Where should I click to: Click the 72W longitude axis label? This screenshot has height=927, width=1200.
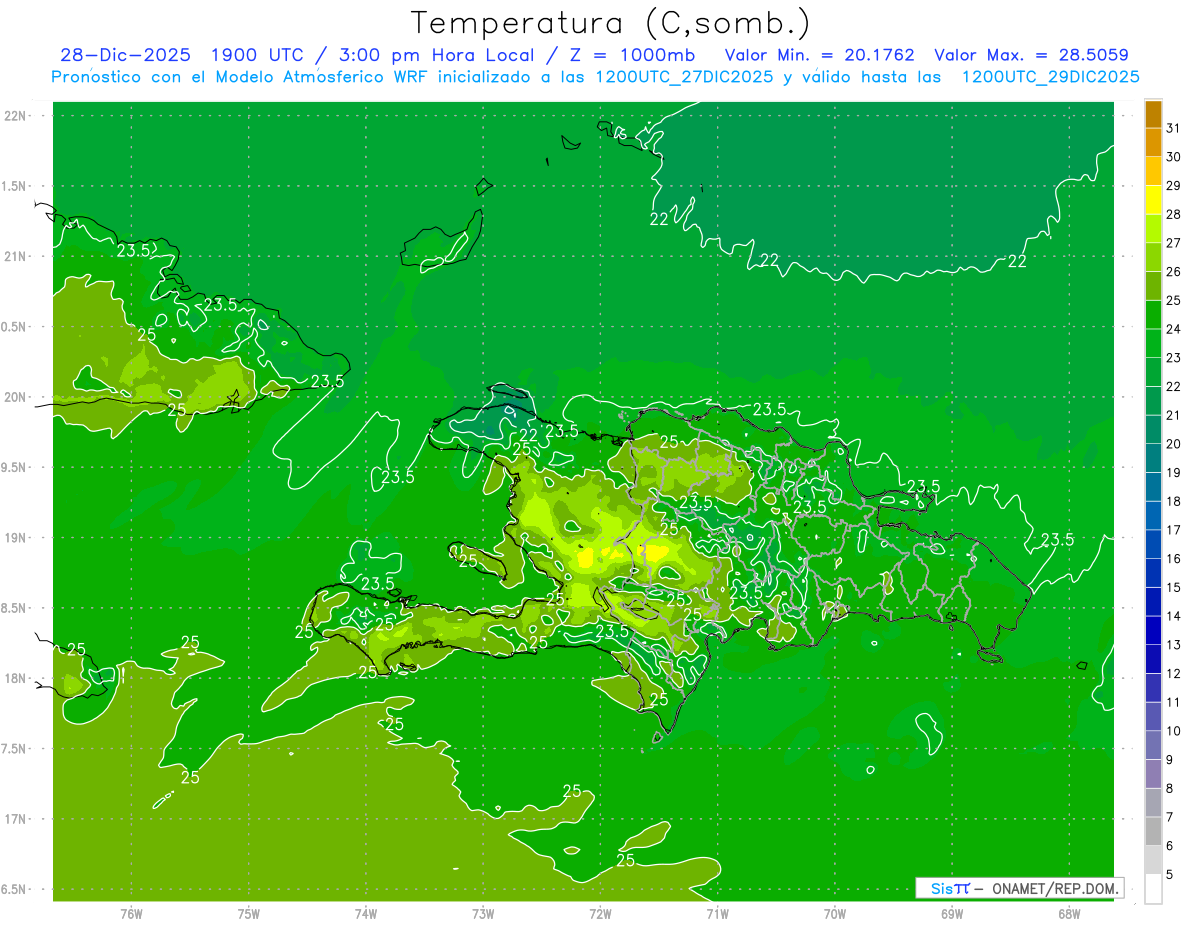pyautogui.click(x=600, y=913)
